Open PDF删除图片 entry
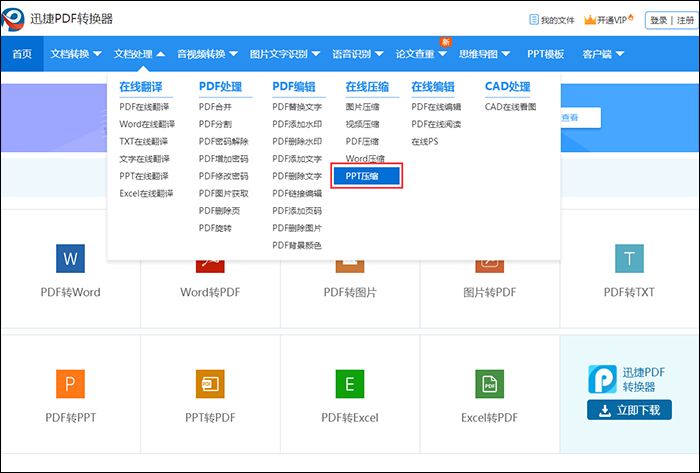 (x=297, y=228)
